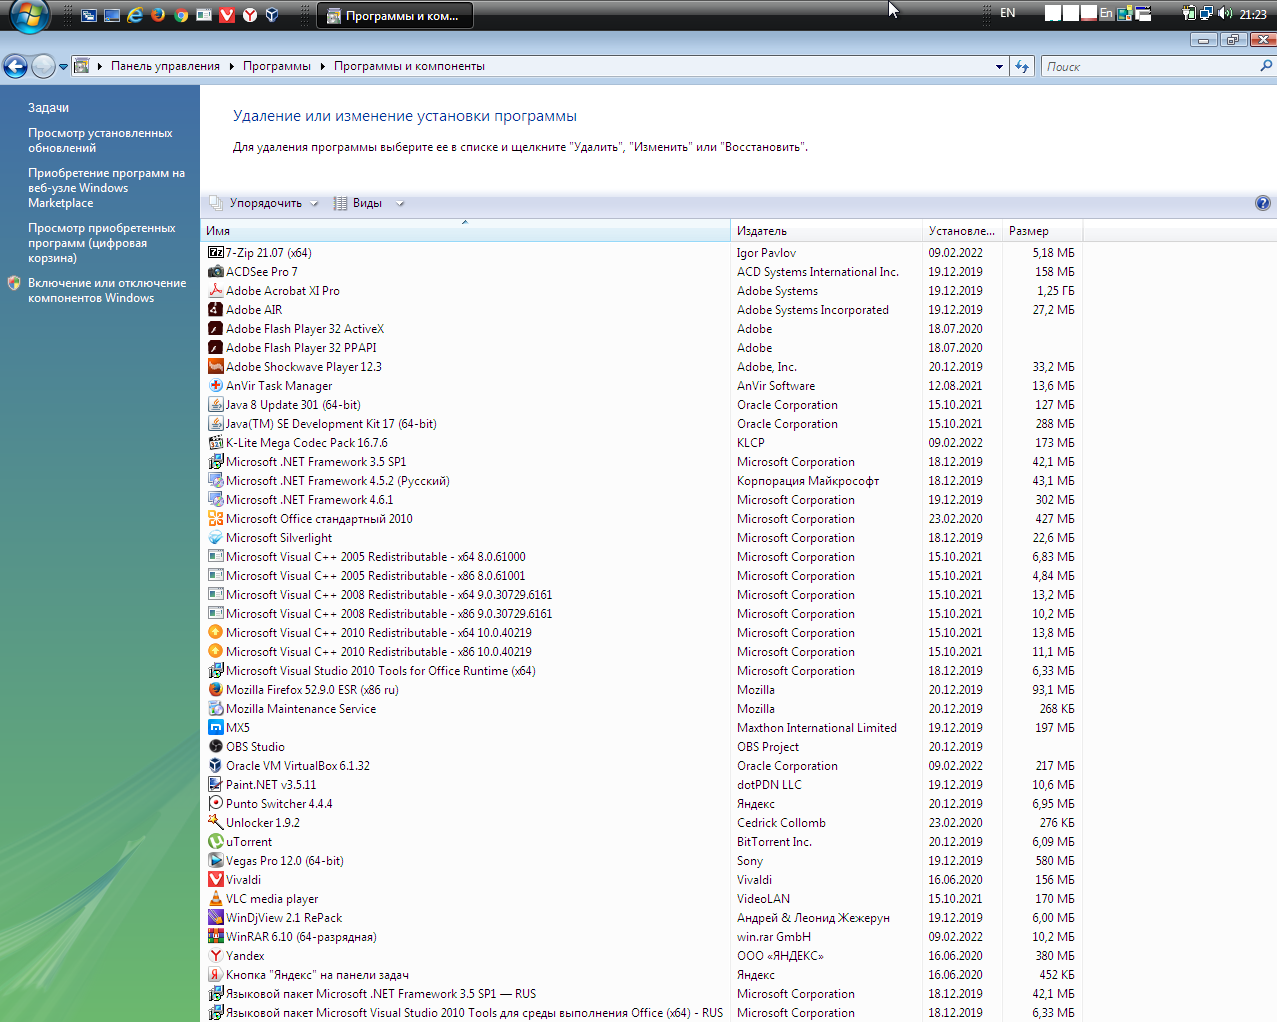Click the Microsoft Office 2010 icon
This screenshot has width=1277, height=1022.
pos(215,519)
